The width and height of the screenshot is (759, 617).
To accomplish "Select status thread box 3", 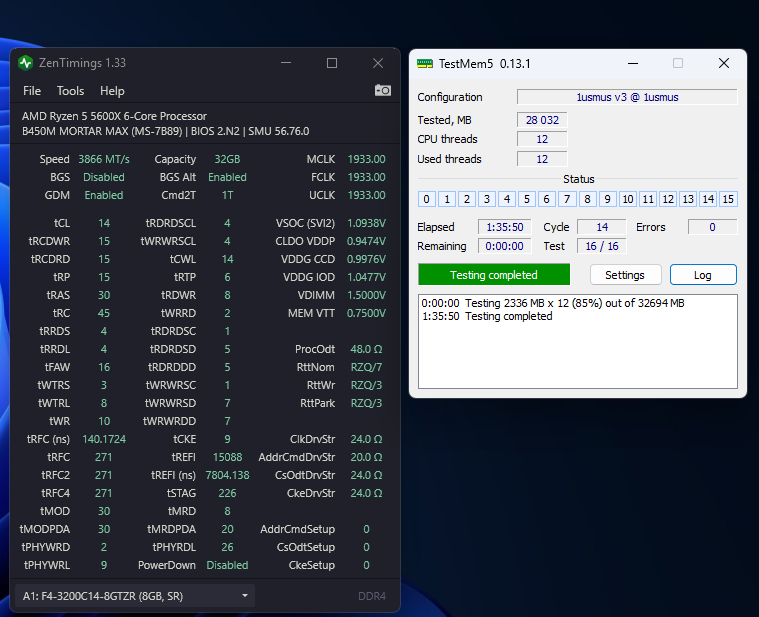I will 486,199.
